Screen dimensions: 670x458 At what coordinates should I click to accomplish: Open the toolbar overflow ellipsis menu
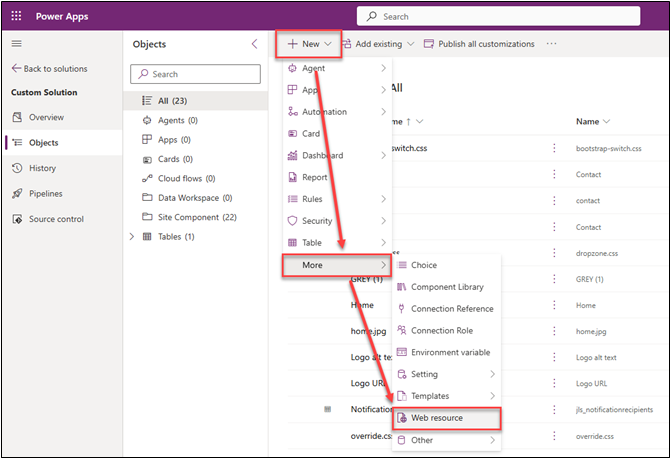point(551,44)
